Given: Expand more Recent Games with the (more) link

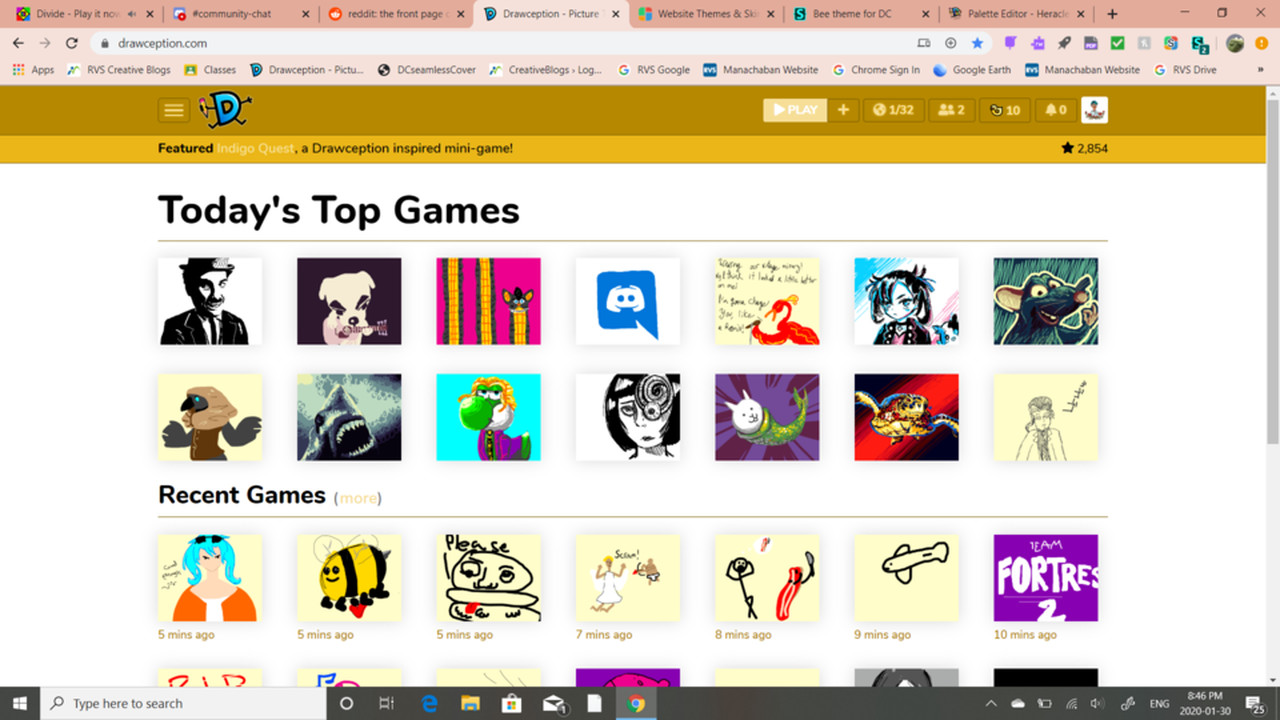Looking at the screenshot, I should coord(357,497).
